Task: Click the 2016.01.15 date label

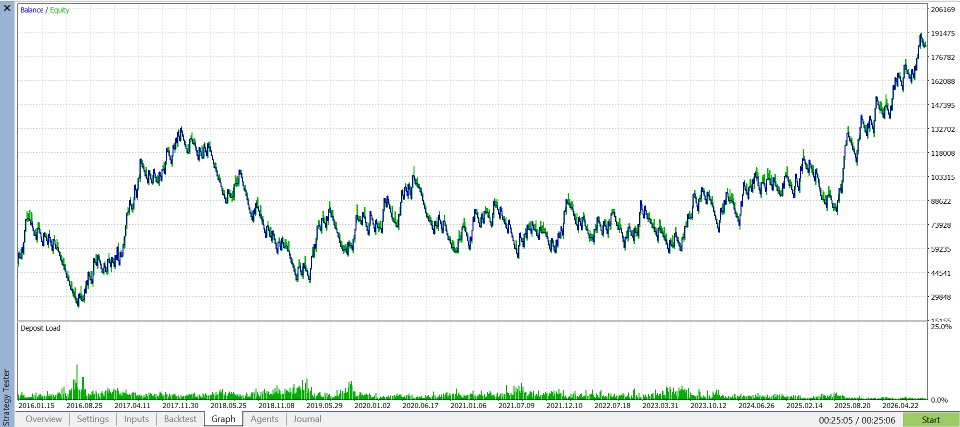Action: pos(36,406)
